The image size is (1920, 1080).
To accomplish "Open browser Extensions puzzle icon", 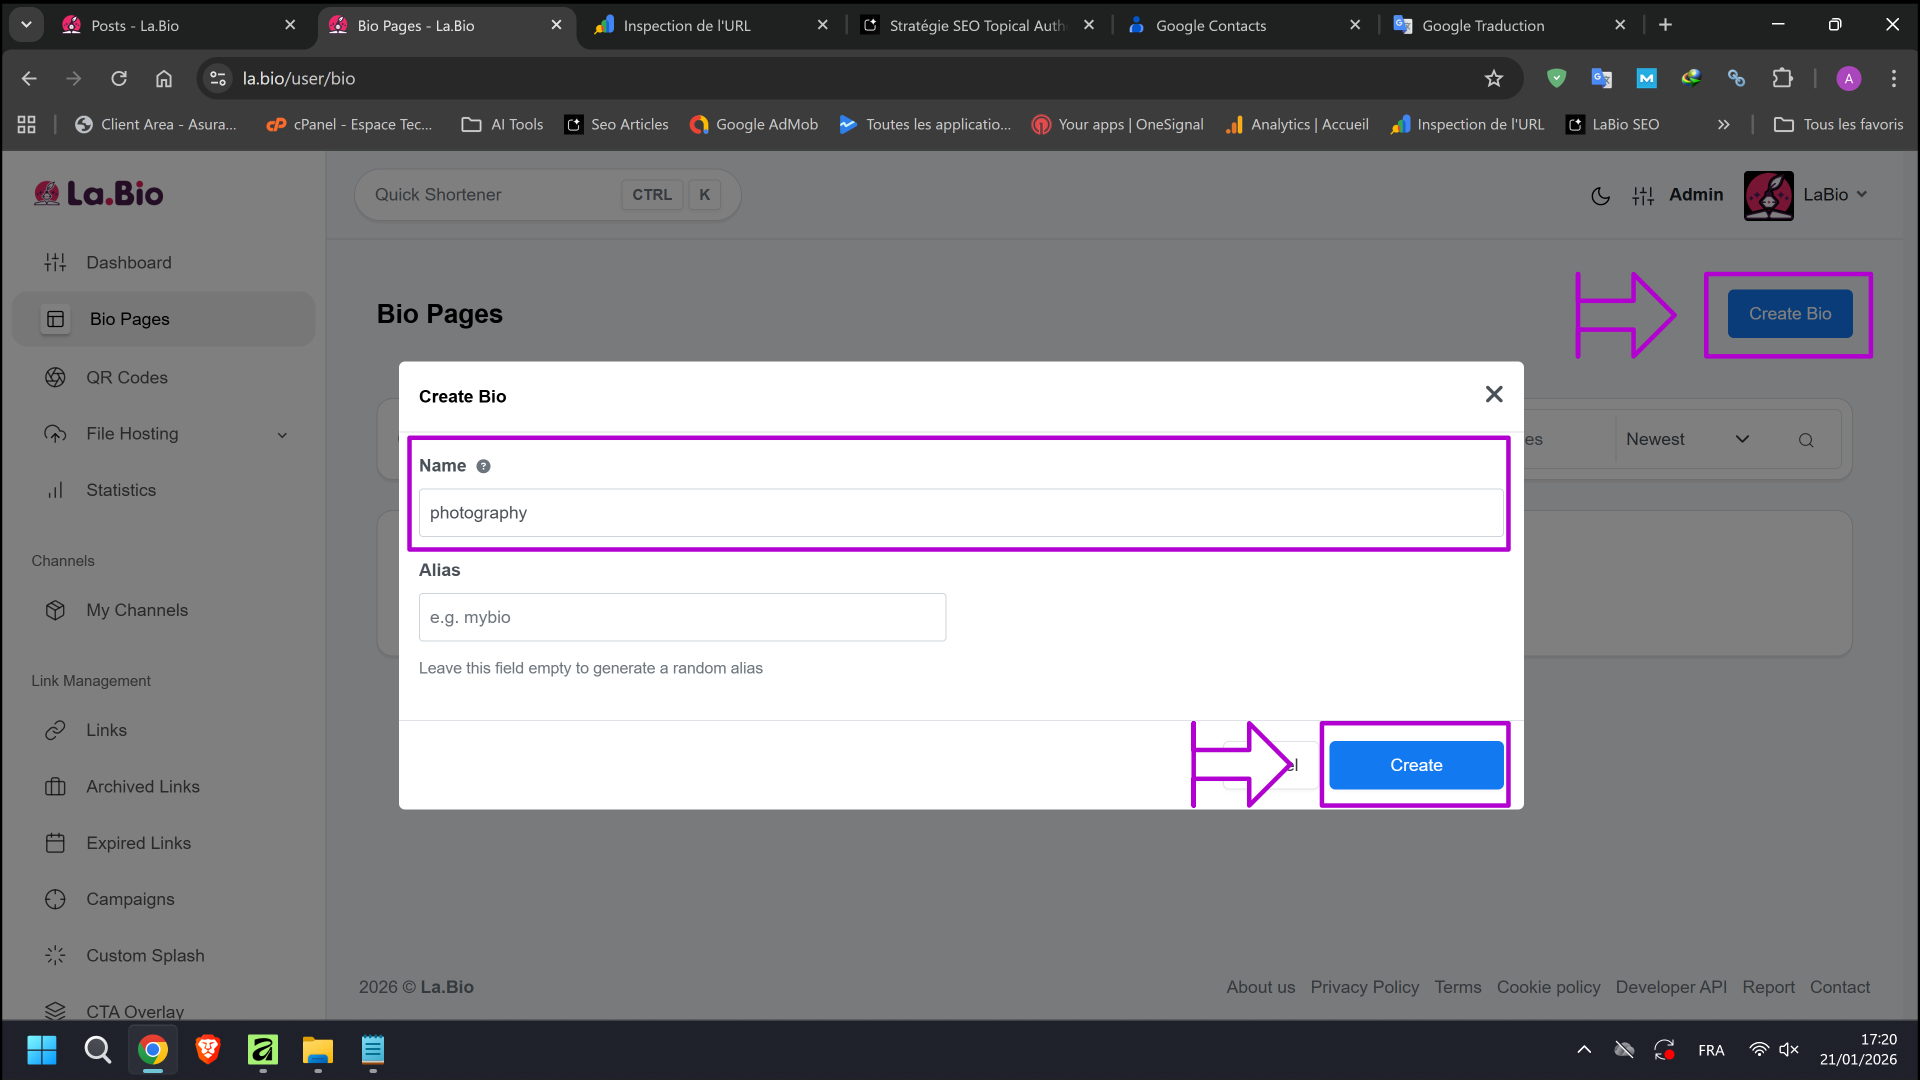I will coord(1782,78).
